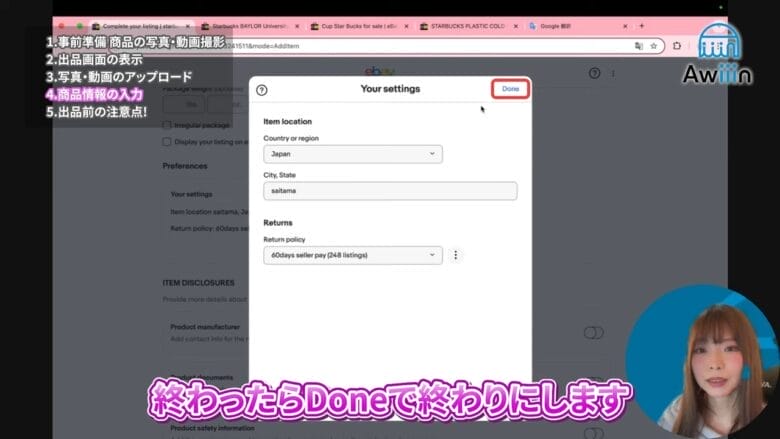This screenshot has width=780, height=439.
Task: Expand the Return policy dropdown
Action: click(353, 255)
